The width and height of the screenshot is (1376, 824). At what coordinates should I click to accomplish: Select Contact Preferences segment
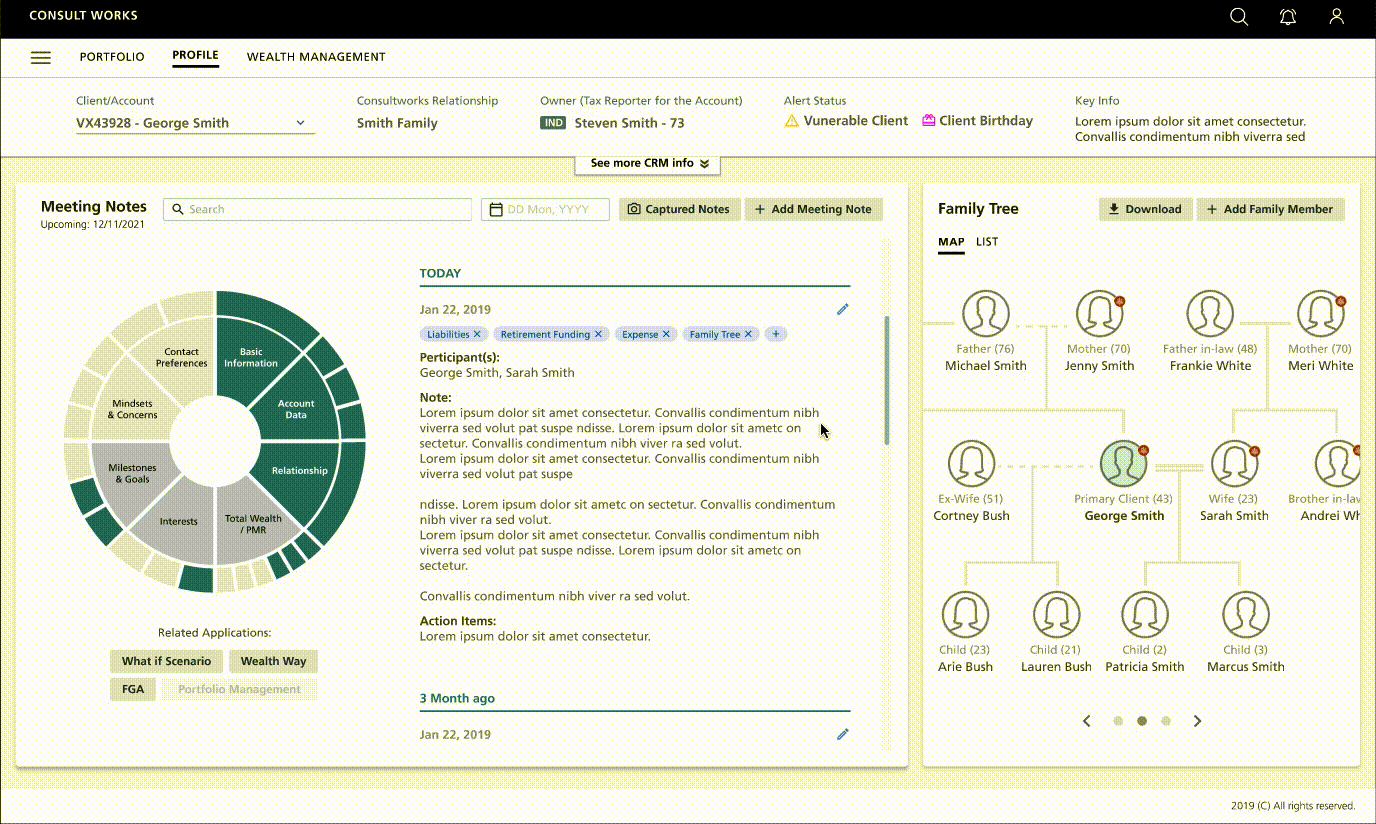click(x=182, y=357)
